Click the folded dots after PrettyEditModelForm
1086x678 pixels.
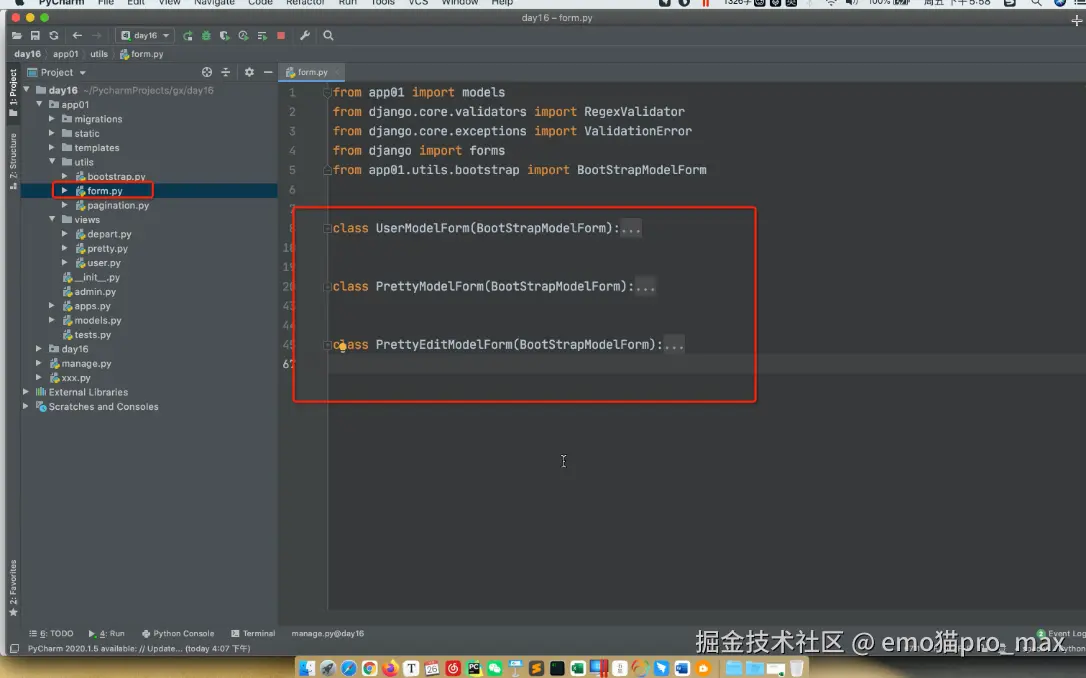point(674,344)
